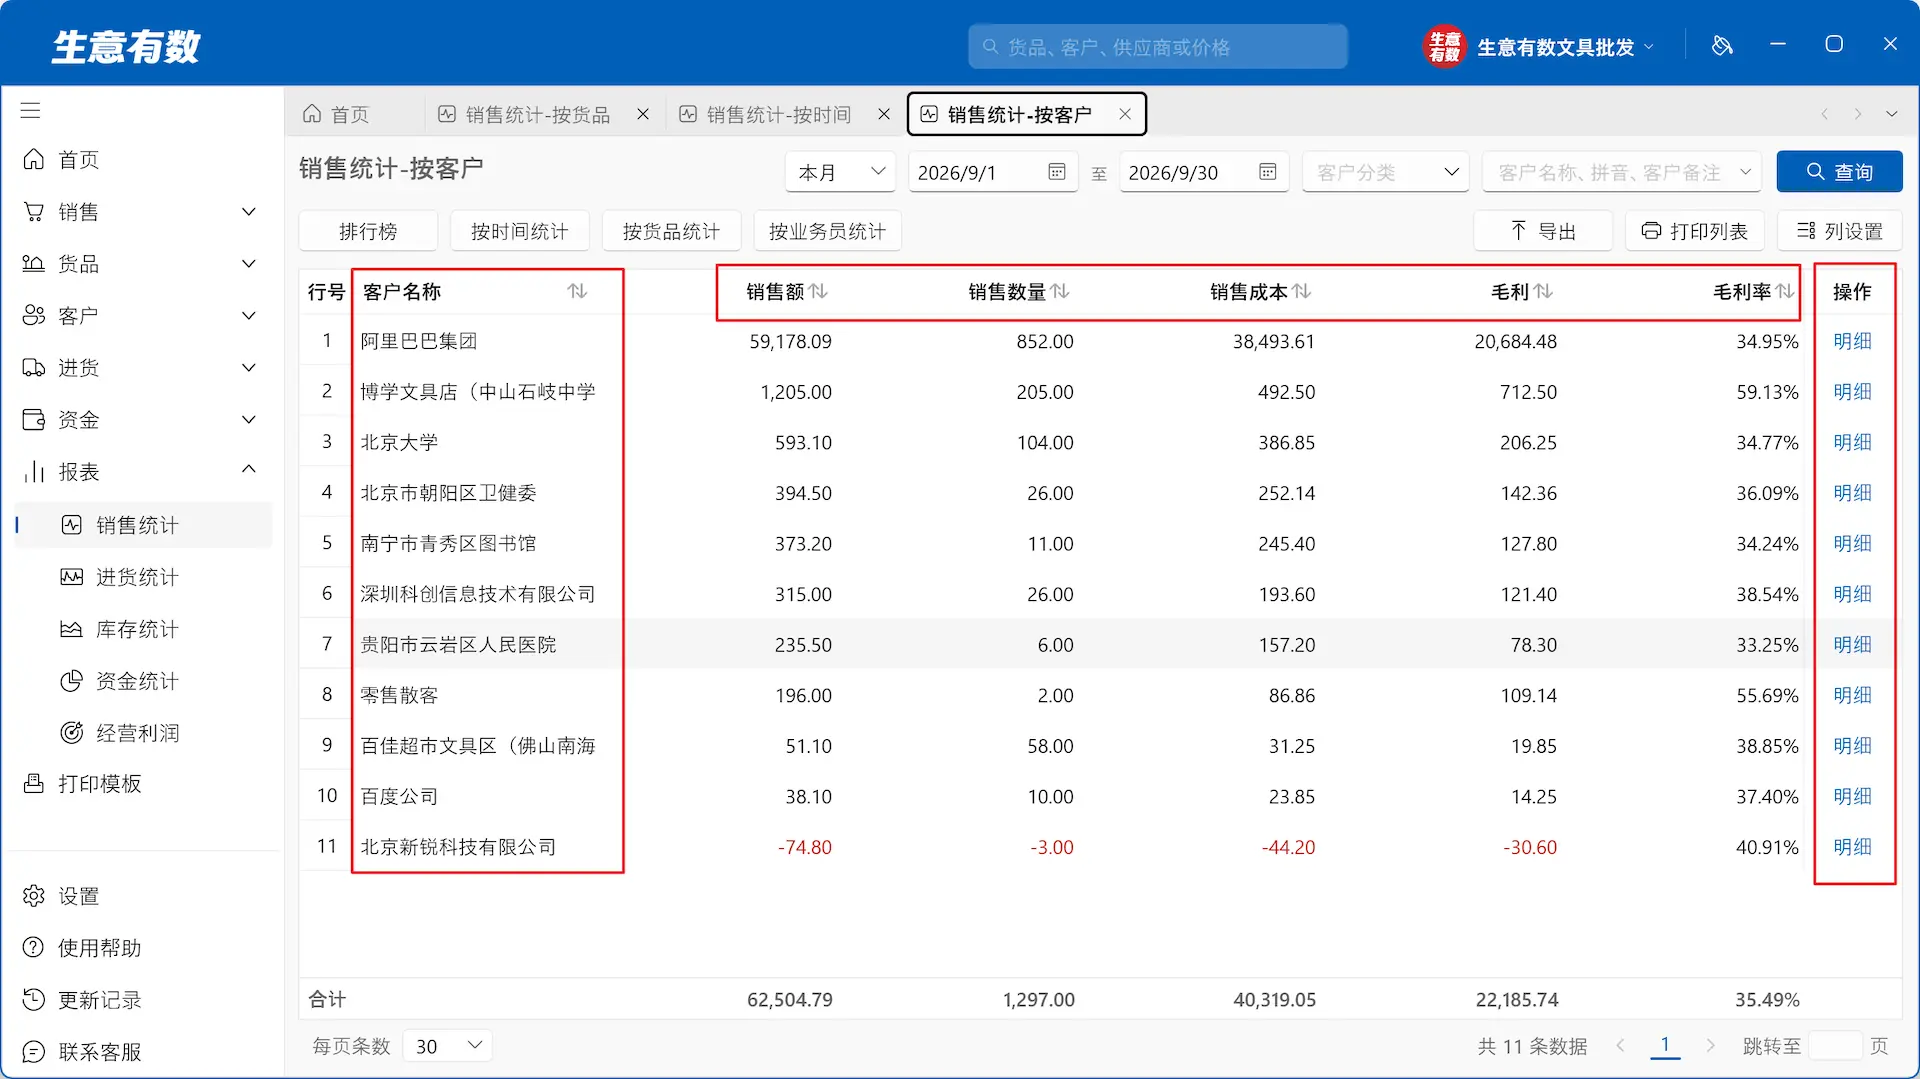The height and width of the screenshot is (1079, 1920).
Task: Toggle the hamburger sidebar menu icon
Action: pyautogui.click(x=31, y=110)
